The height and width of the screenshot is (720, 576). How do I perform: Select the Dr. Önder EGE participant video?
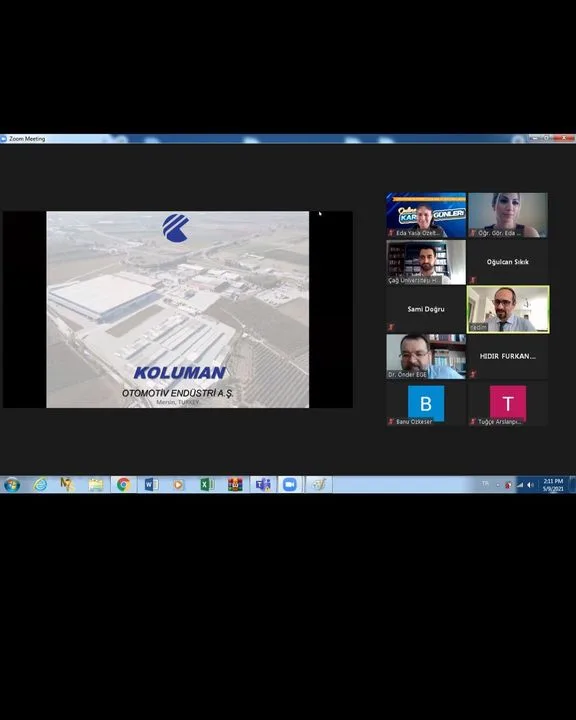(426, 357)
